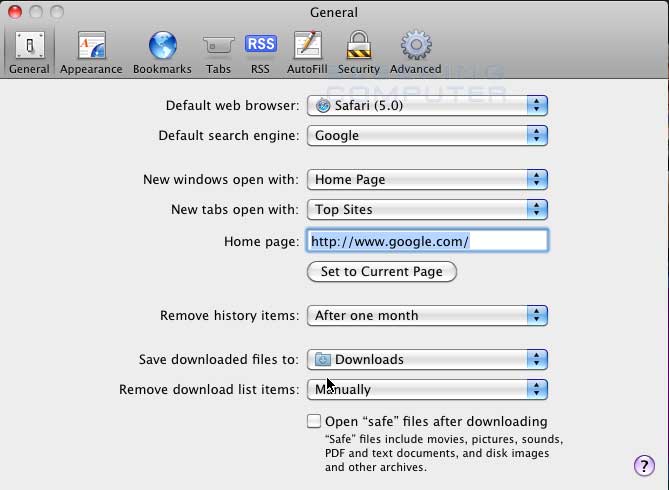
Task: Enable Open "safe" files after downloading
Action: pos(314,421)
